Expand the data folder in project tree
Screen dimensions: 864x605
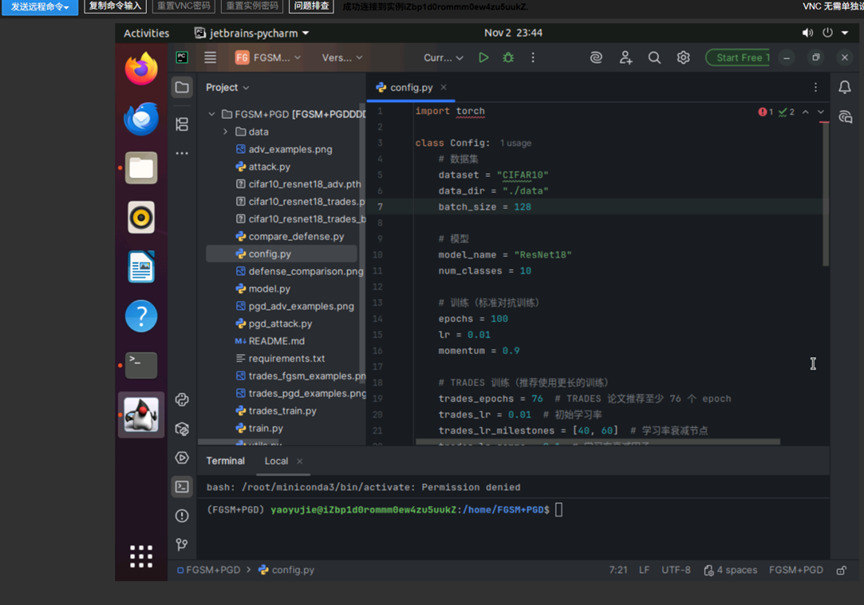point(225,132)
